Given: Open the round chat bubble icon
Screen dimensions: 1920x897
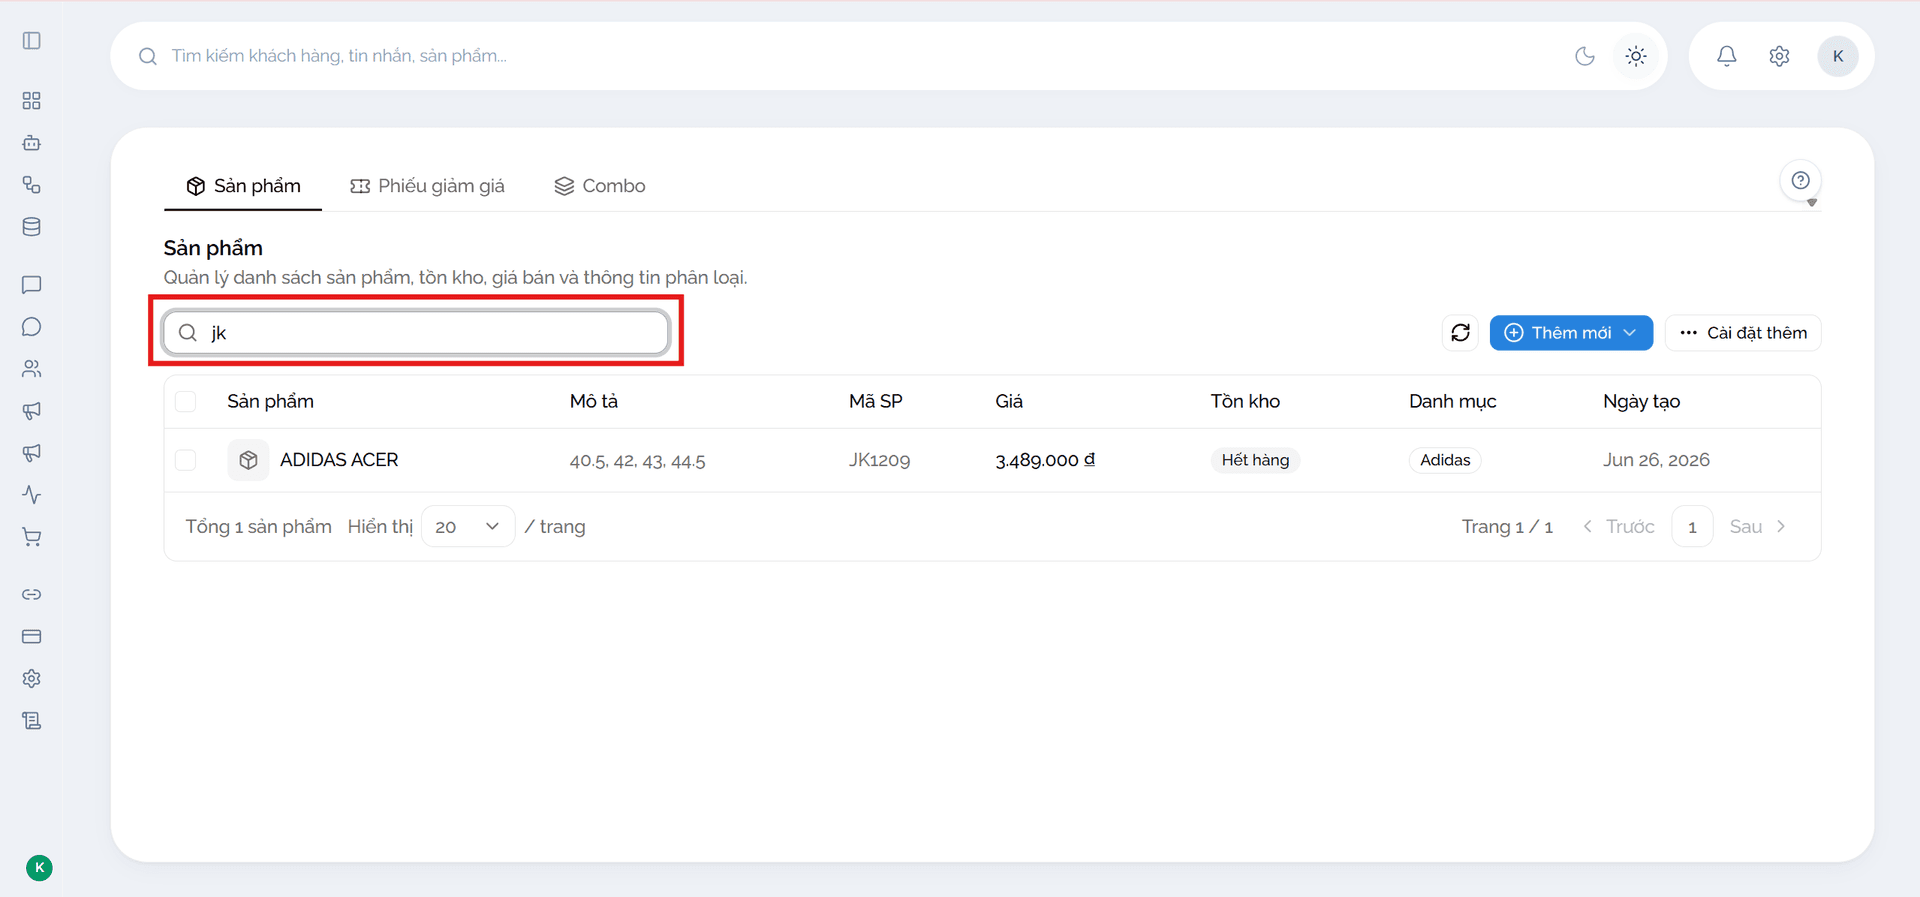Looking at the screenshot, I should click(x=32, y=327).
